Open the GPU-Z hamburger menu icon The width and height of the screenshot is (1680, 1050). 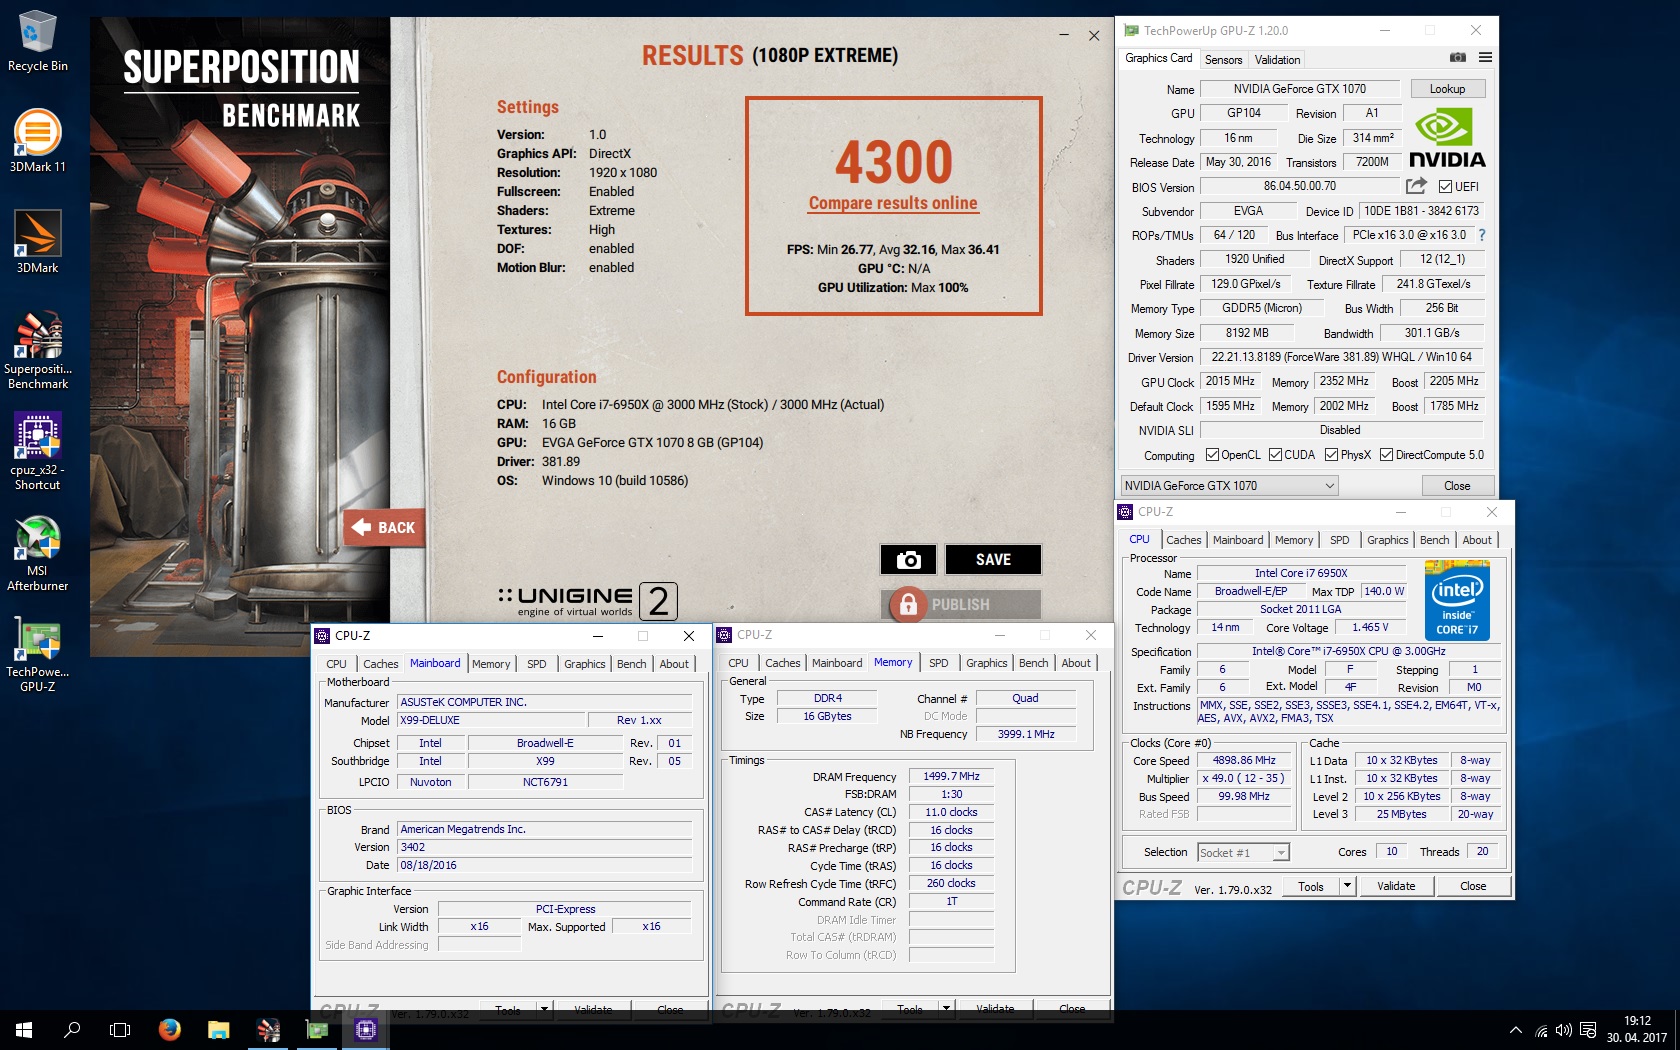pos(1485,58)
